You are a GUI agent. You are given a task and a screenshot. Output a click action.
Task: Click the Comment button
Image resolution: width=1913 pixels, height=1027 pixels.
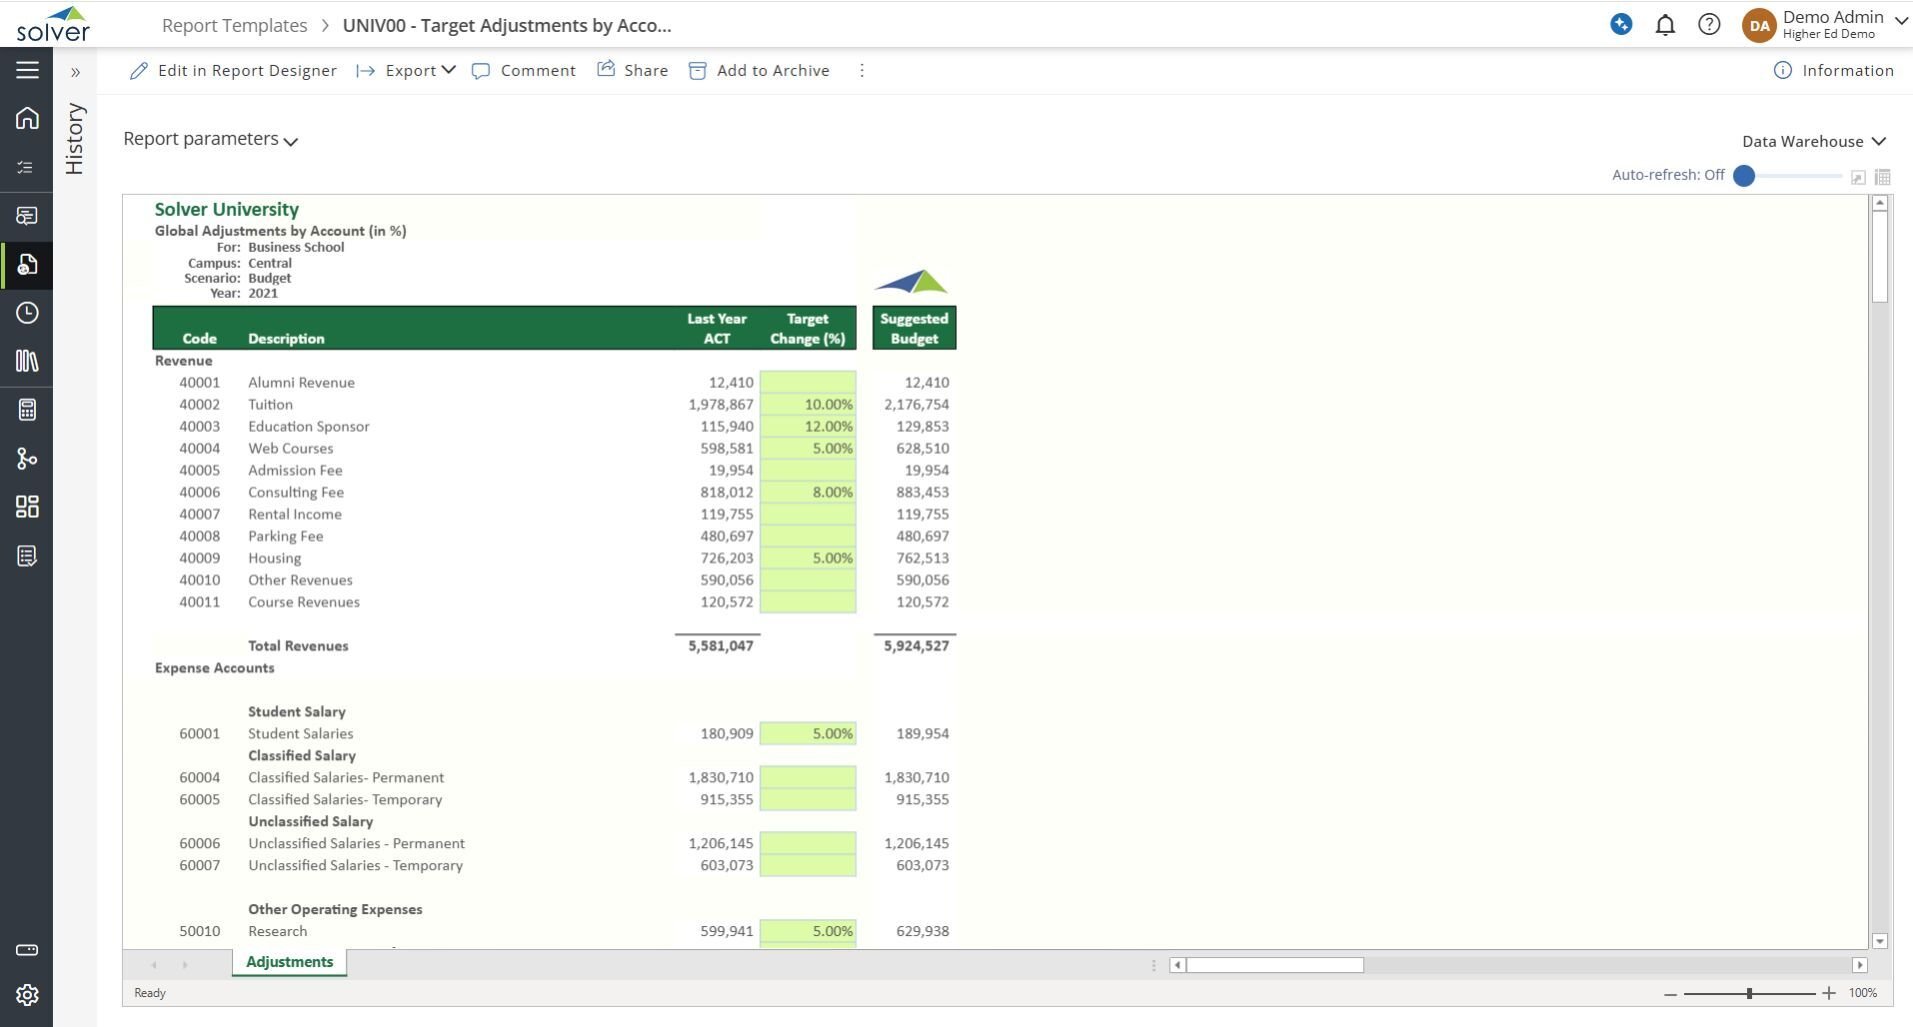(x=524, y=71)
